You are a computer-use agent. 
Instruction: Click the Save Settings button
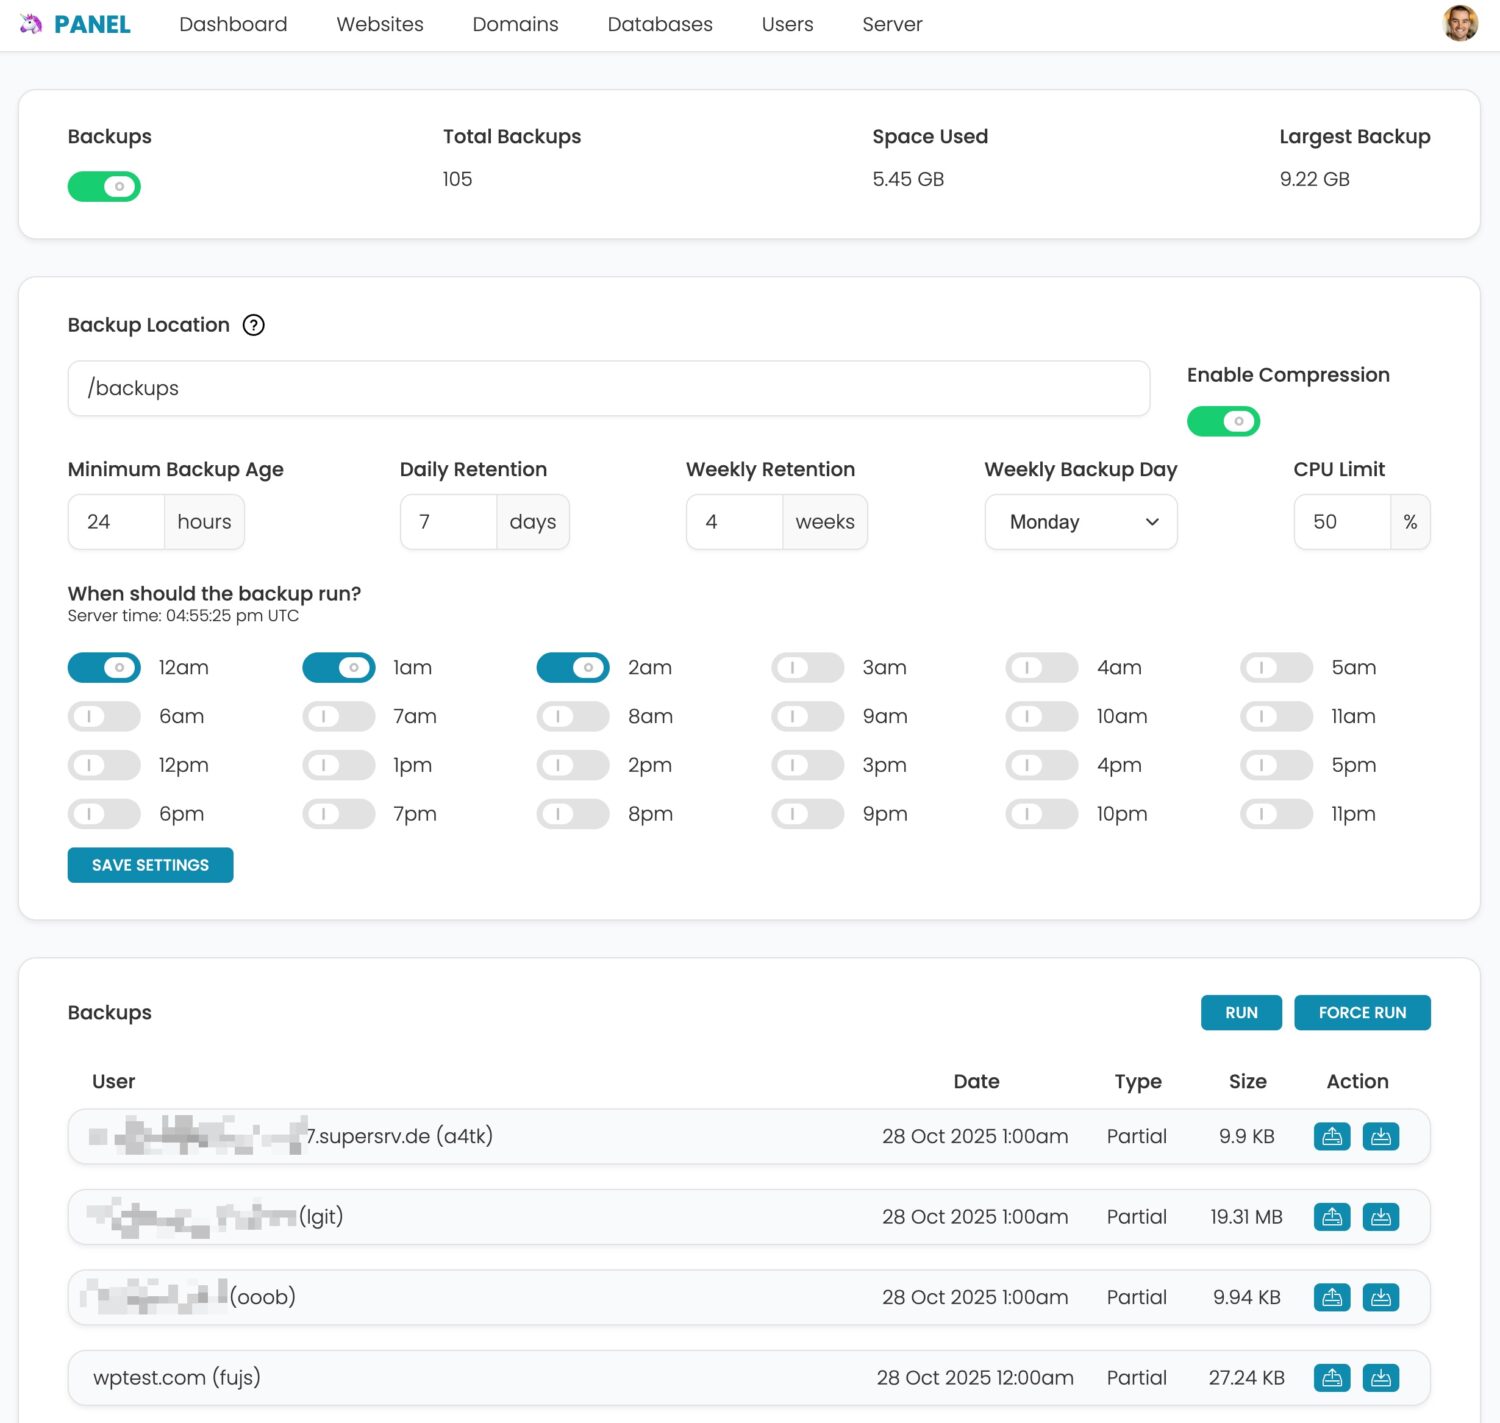pyautogui.click(x=150, y=865)
